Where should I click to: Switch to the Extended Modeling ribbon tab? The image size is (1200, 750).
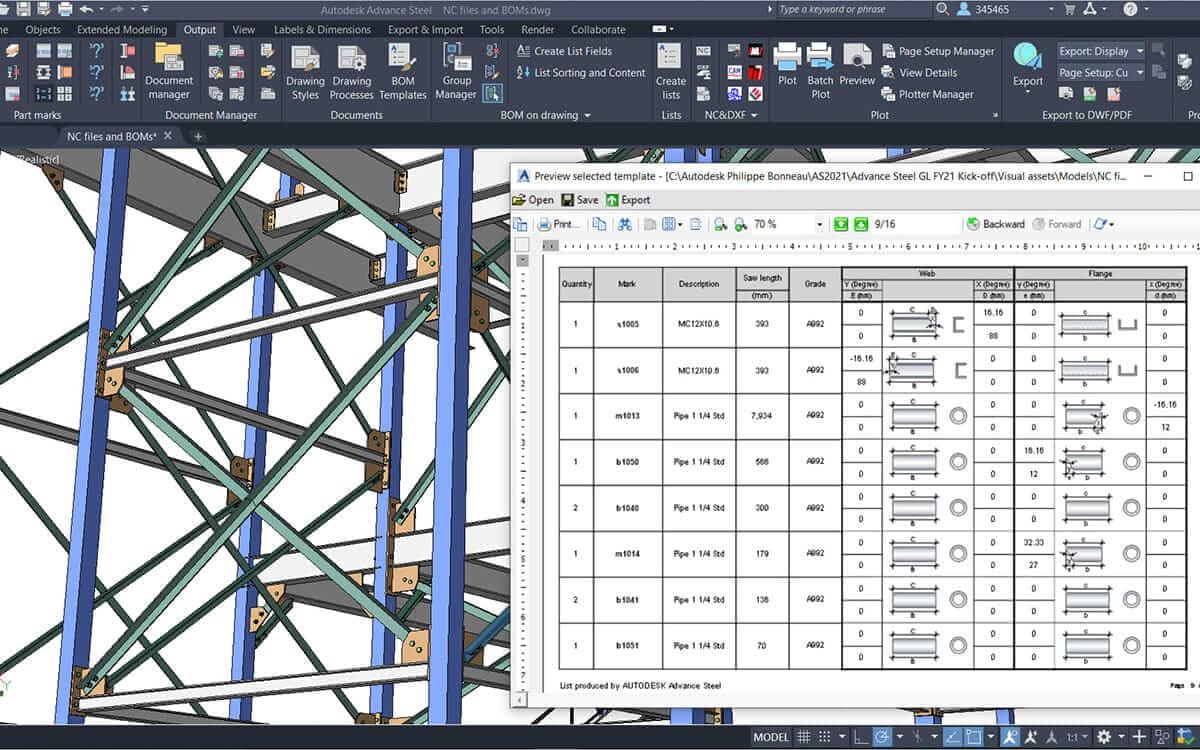[x=122, y=29]
